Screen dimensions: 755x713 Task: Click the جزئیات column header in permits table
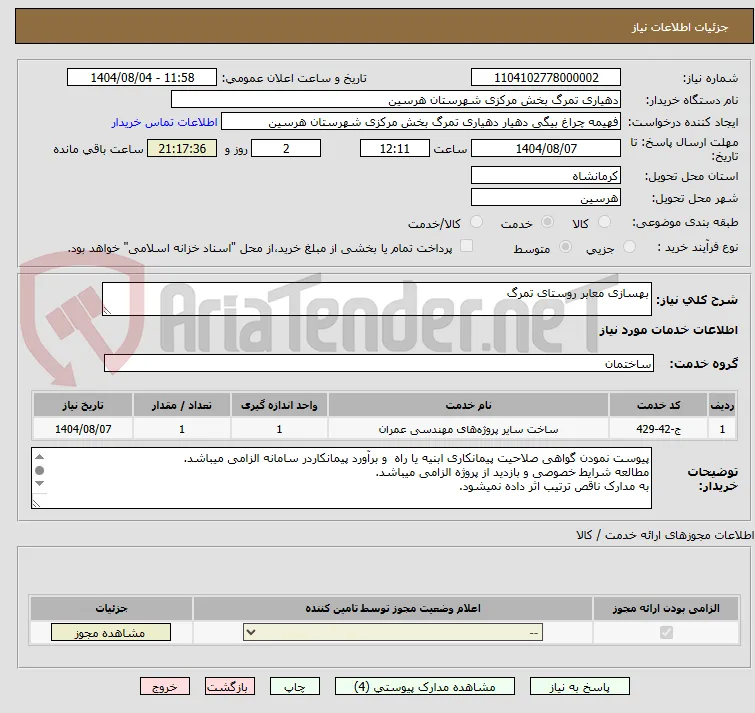[111, 609]
